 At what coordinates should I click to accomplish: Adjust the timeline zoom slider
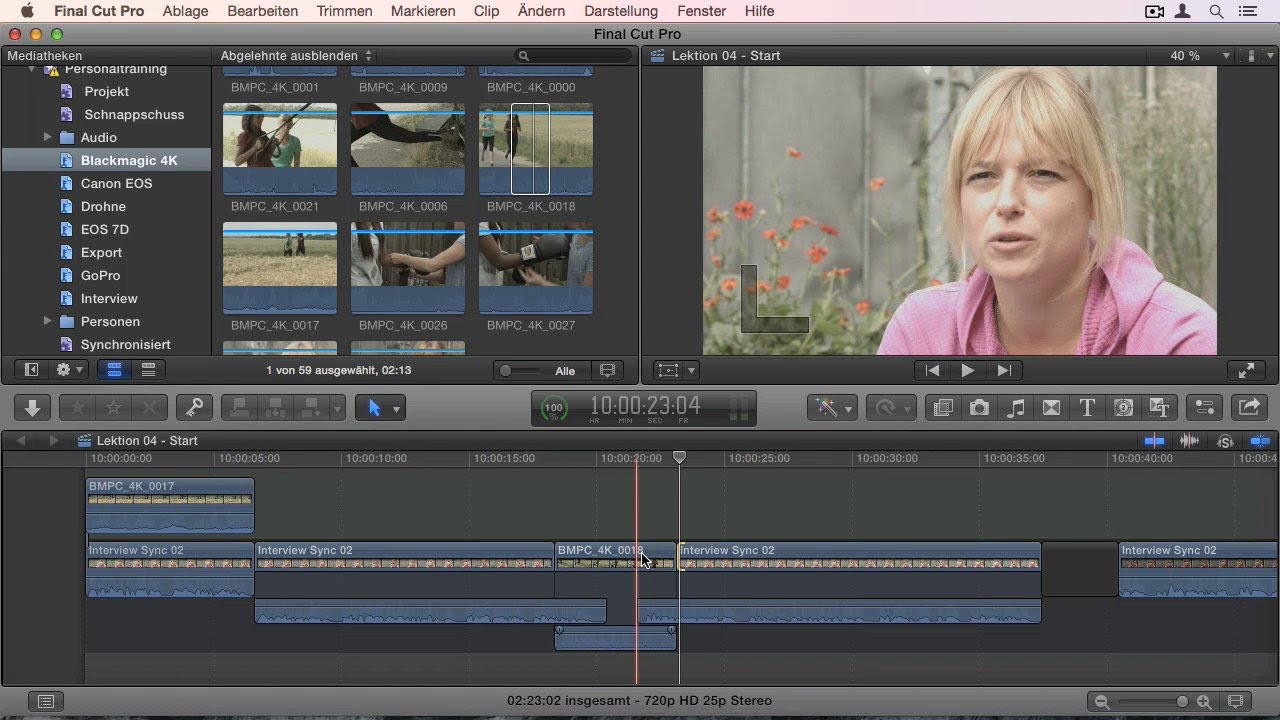click(x=1182, y=702)
